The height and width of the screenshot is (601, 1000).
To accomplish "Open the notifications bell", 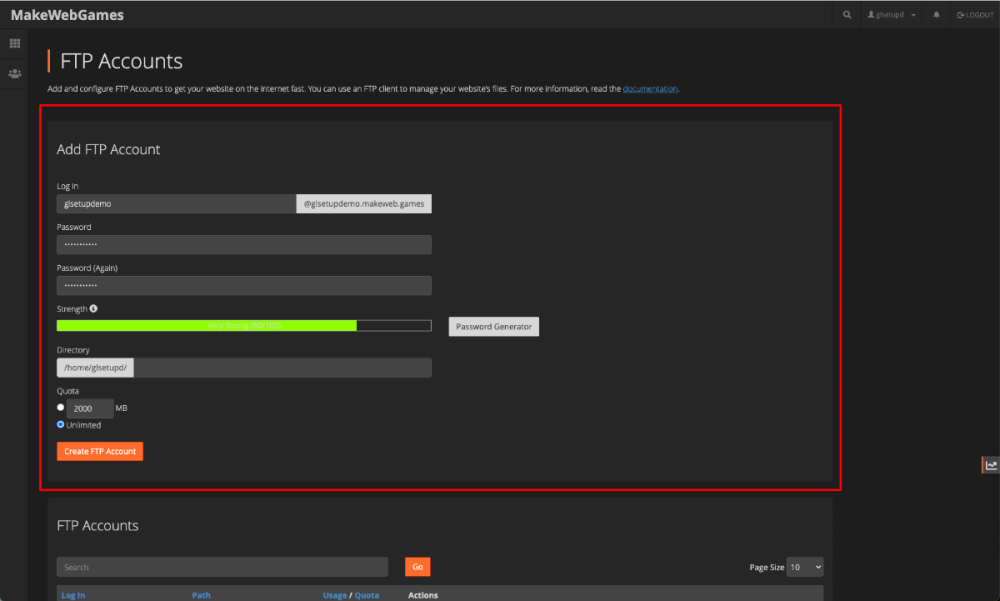I will [937, 15].
